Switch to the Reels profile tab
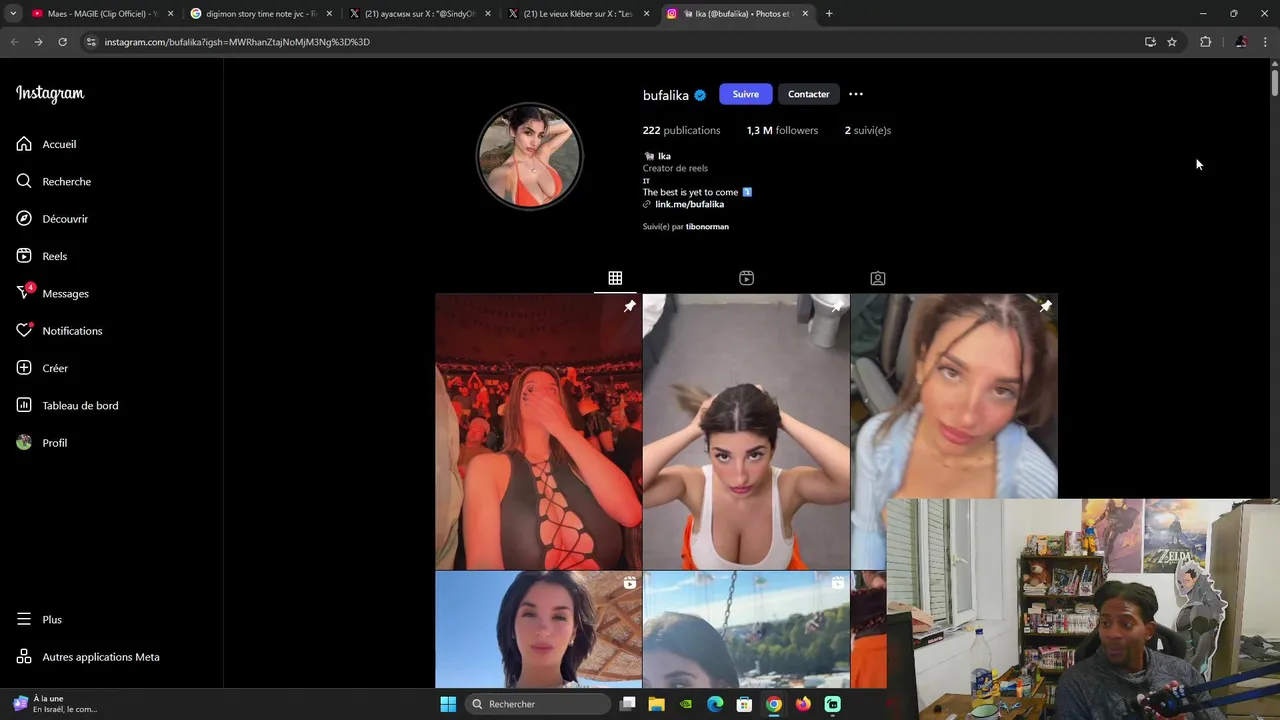 point(746,278)
